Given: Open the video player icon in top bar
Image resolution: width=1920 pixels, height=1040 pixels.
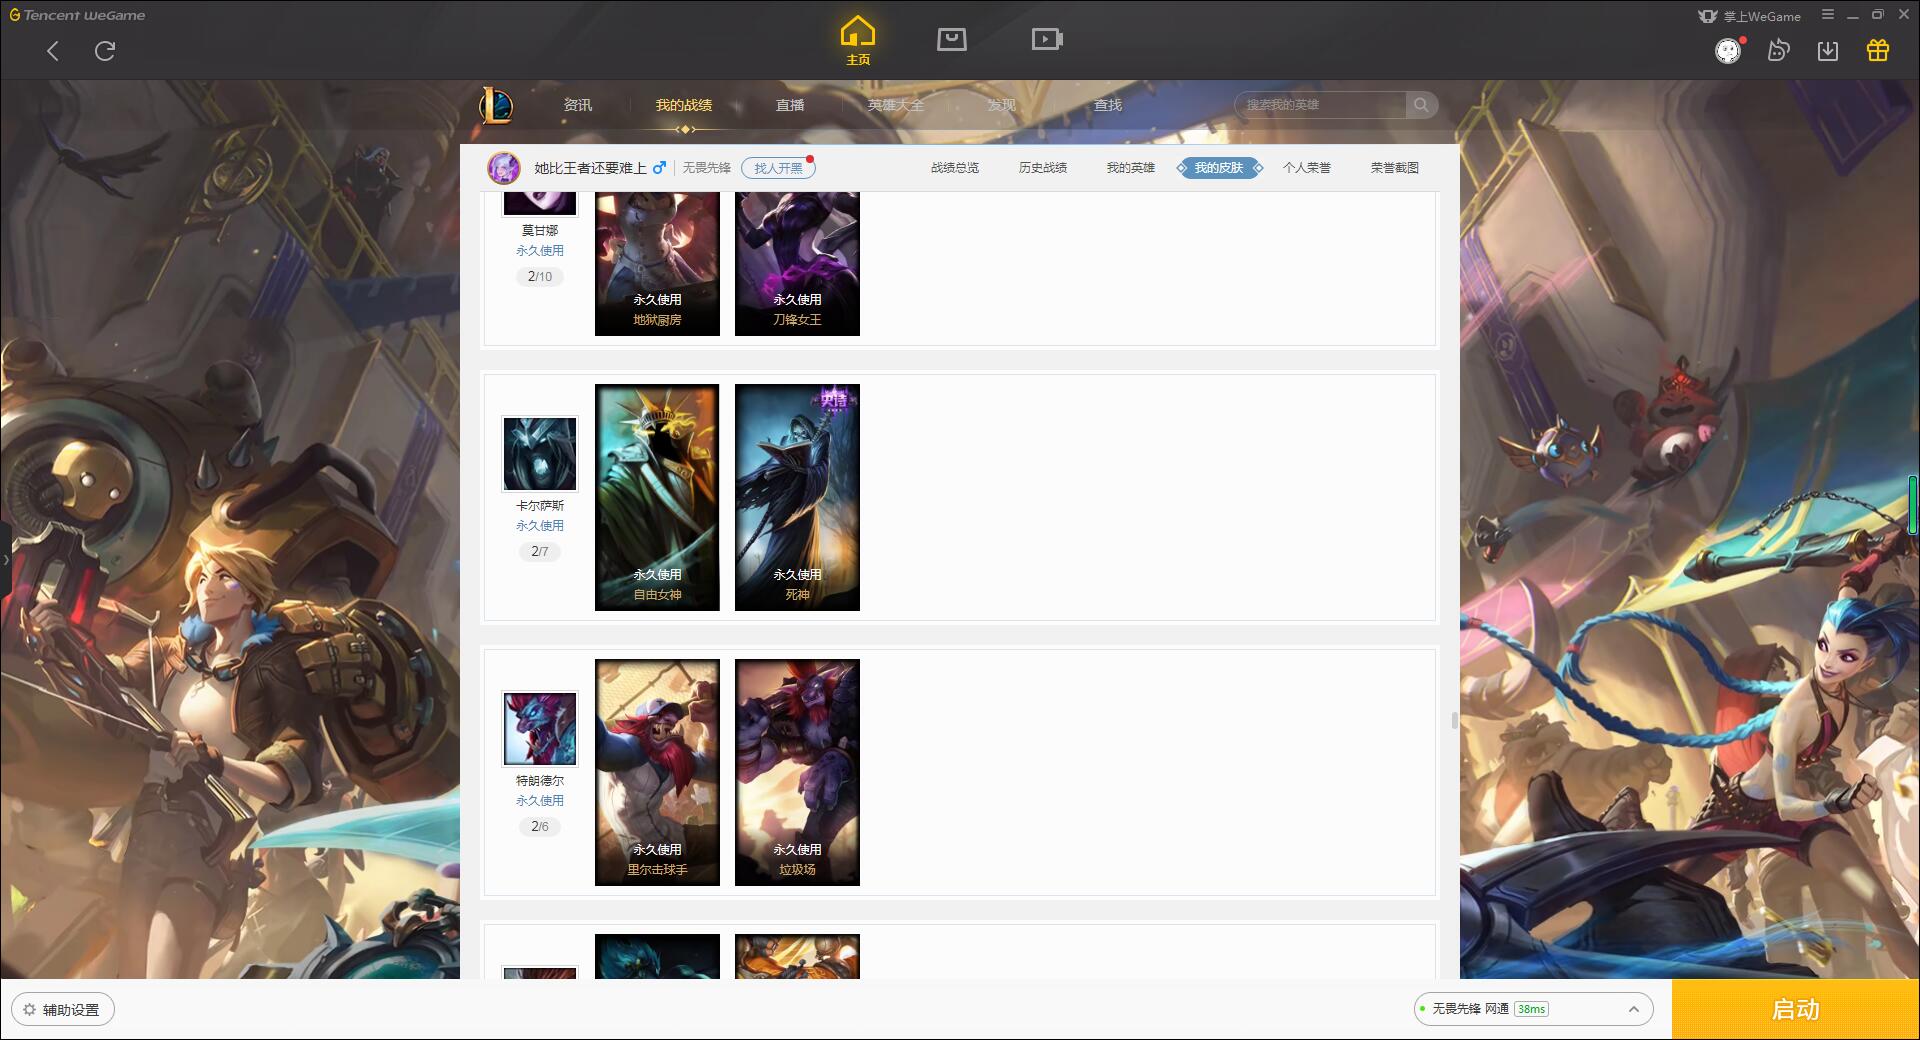Looking at the screenshot, I should [x=1047, y=39].
